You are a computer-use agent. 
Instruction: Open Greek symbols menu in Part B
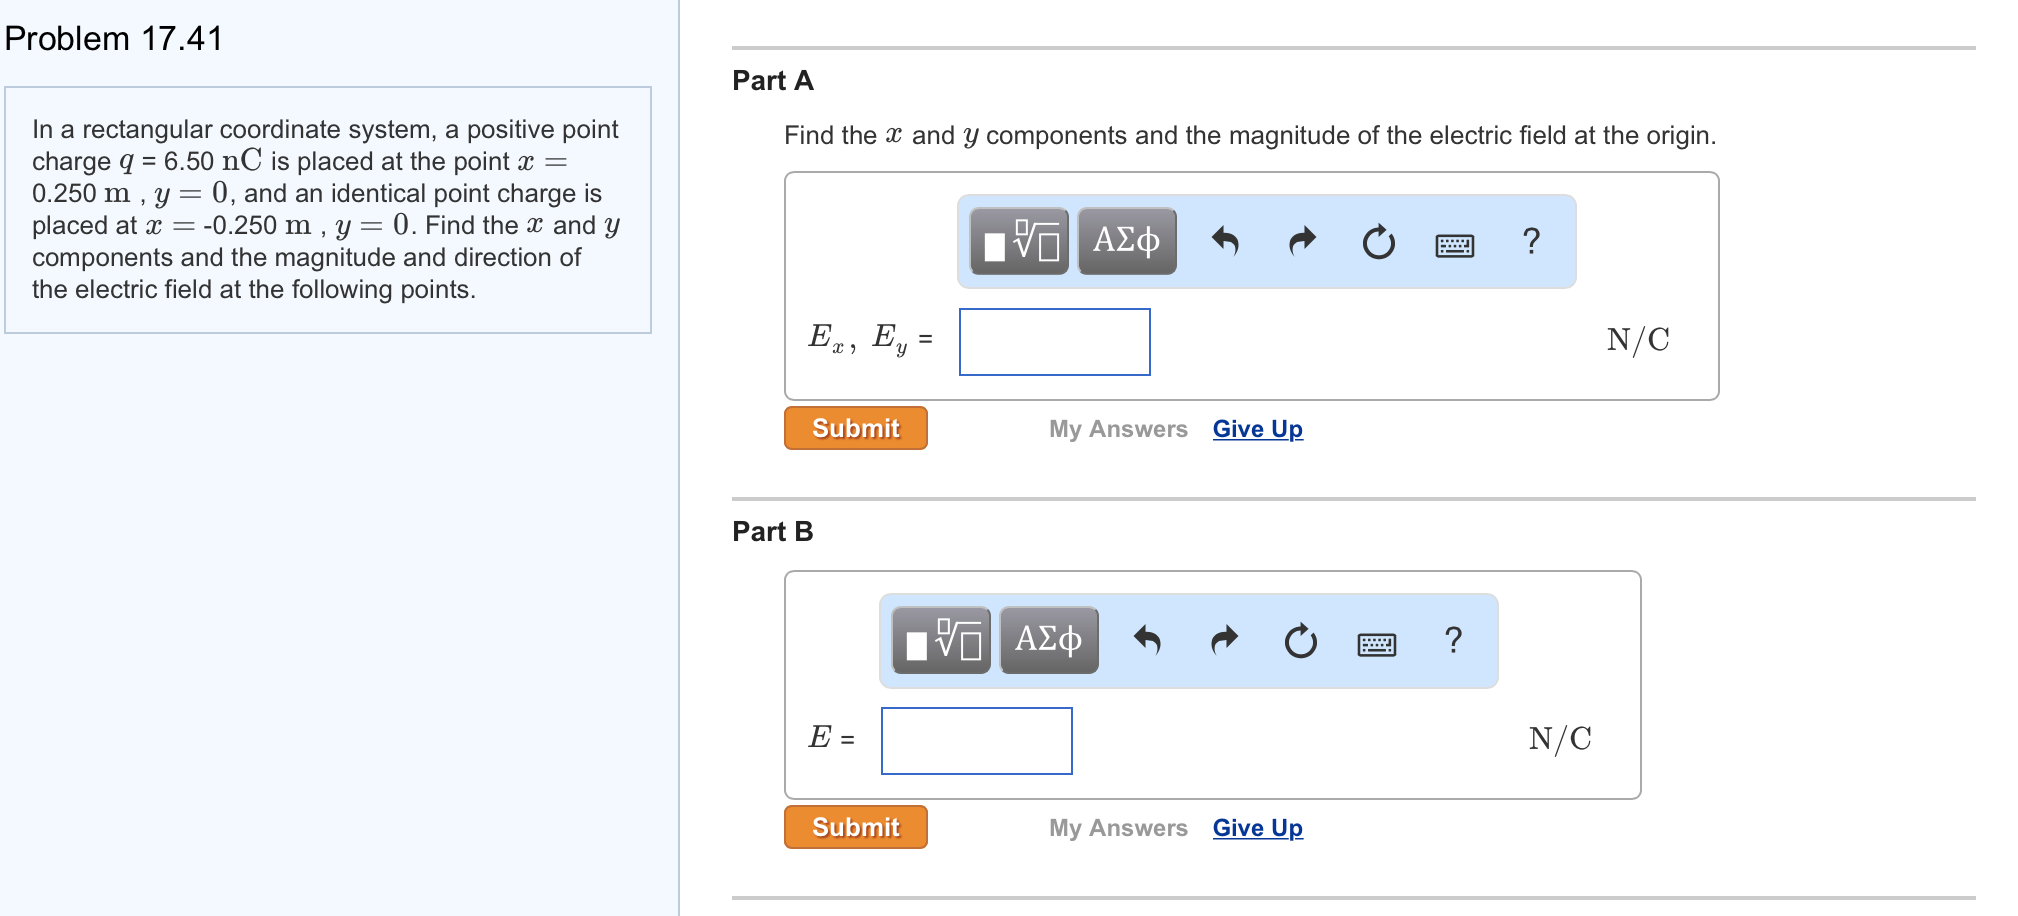[1049, 640]
